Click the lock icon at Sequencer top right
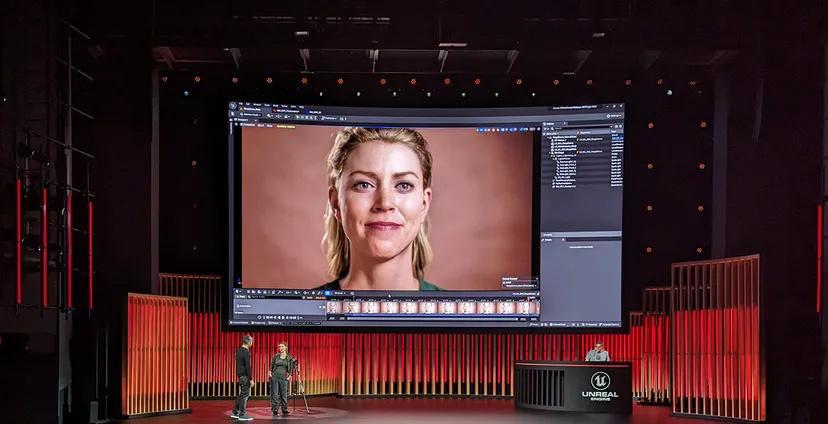828x424 pixels. (x=538, y=294)
